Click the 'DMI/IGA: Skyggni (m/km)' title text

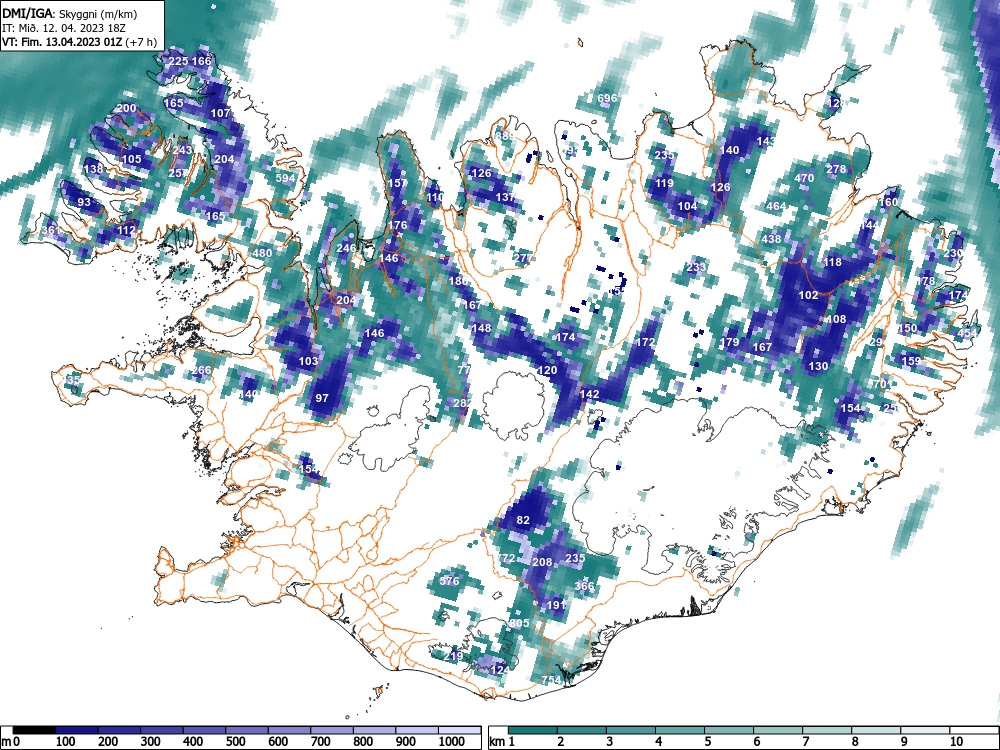coord(70,13)
